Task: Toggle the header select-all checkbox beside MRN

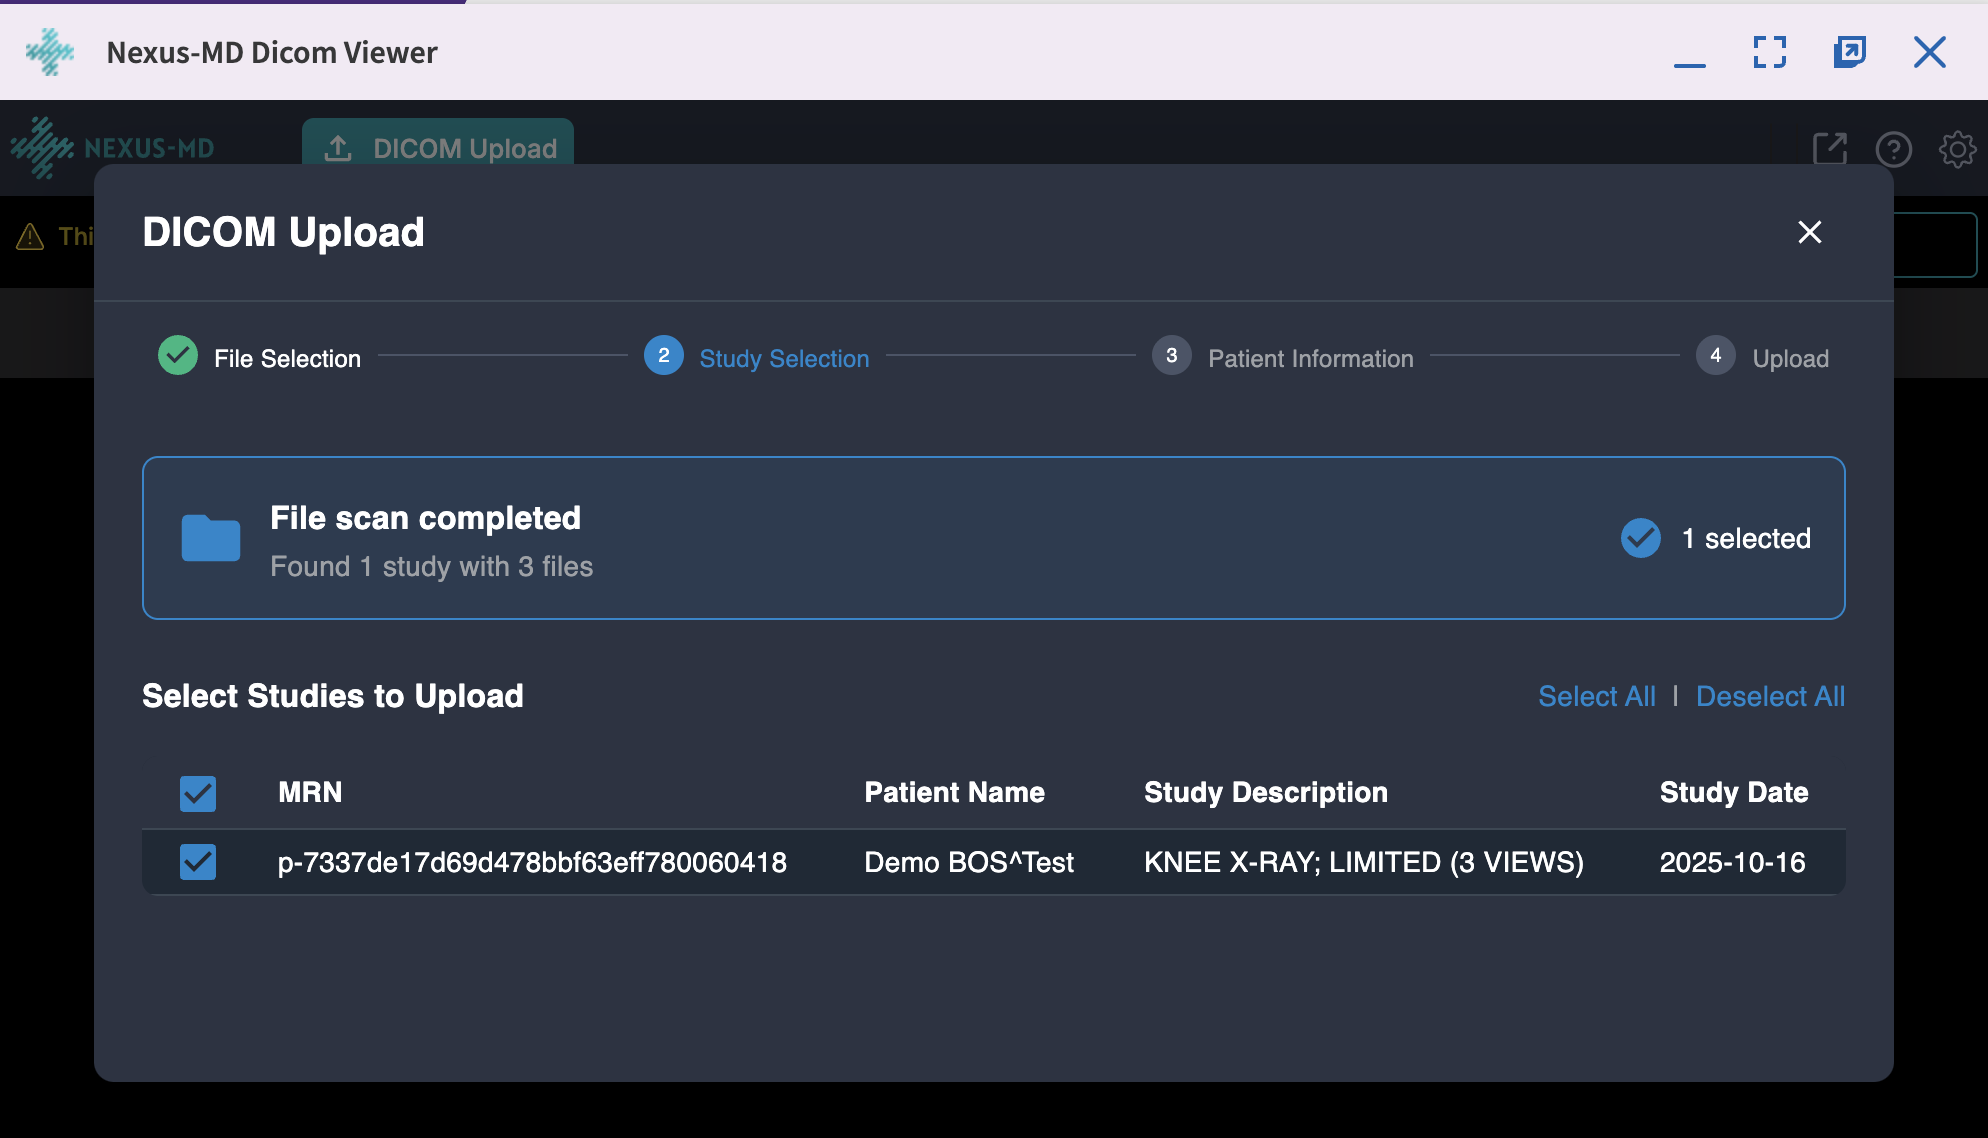Action: point(198,794)
